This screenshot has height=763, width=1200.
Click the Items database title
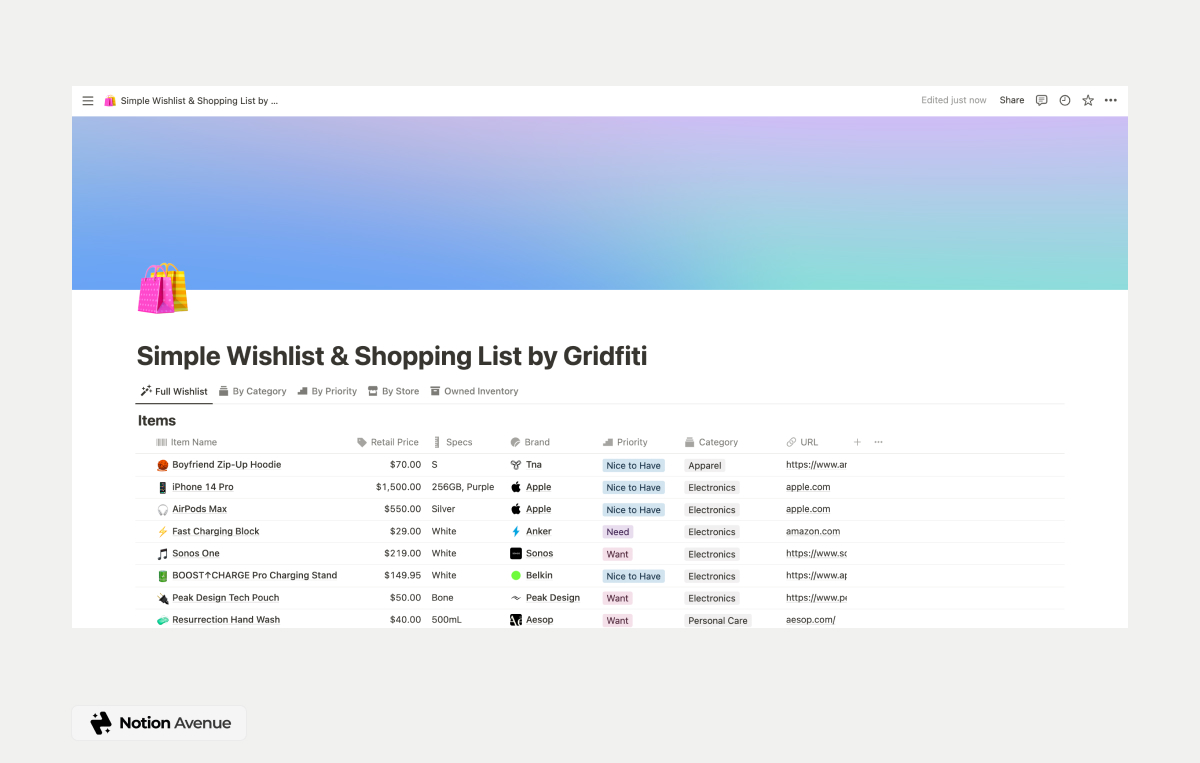click(157, 421)
